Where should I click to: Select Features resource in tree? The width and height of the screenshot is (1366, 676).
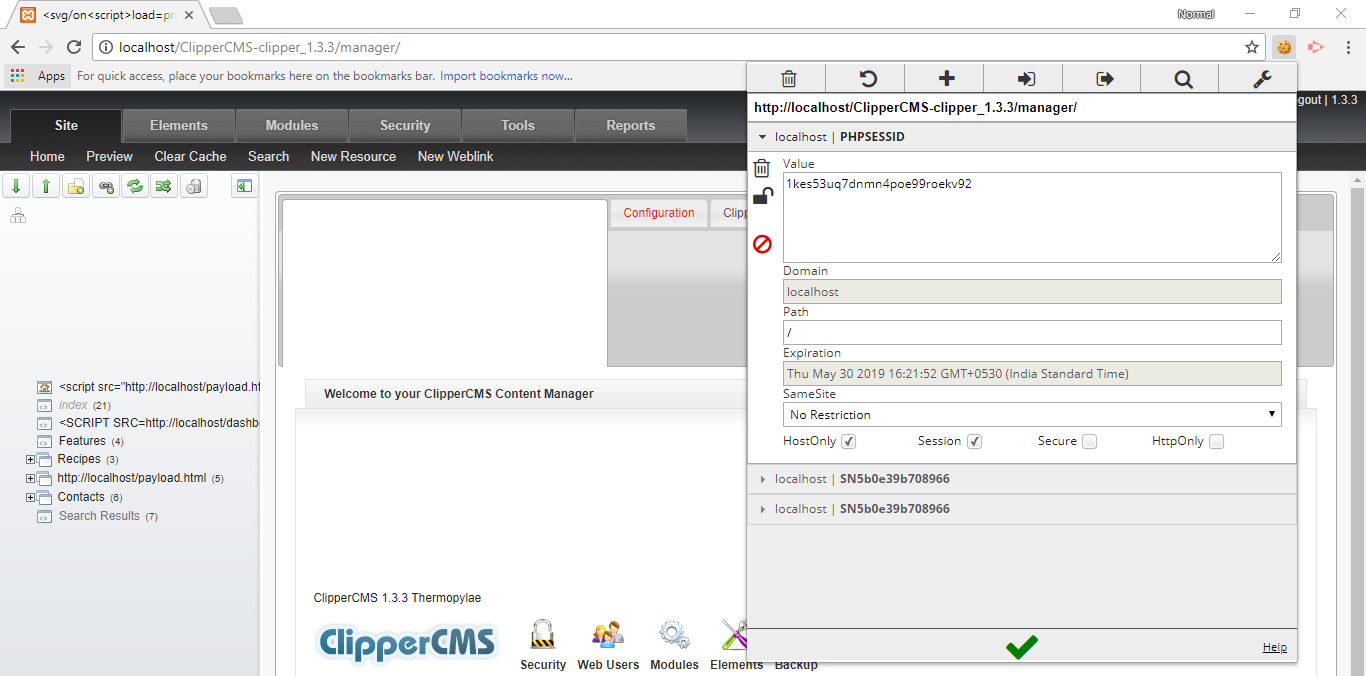click(82, 441)
